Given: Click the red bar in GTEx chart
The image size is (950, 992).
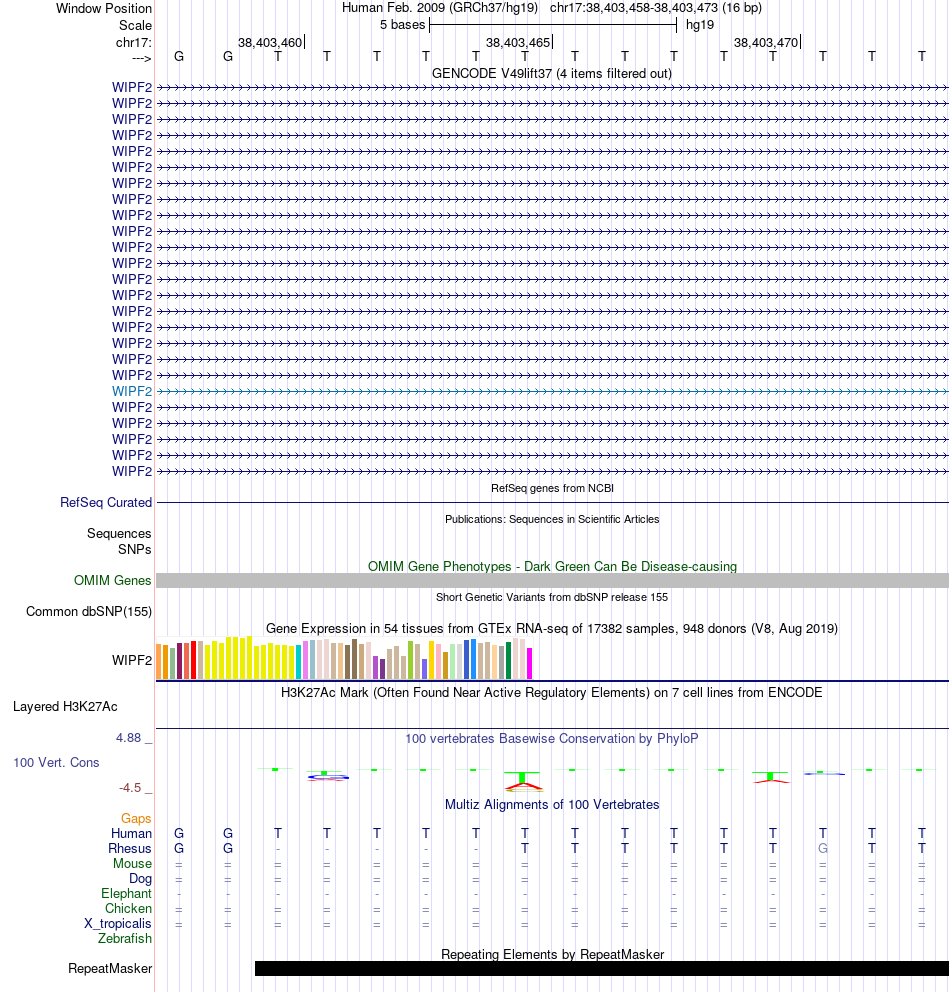Looking at the screenshot, I should [x=194, y=660].
